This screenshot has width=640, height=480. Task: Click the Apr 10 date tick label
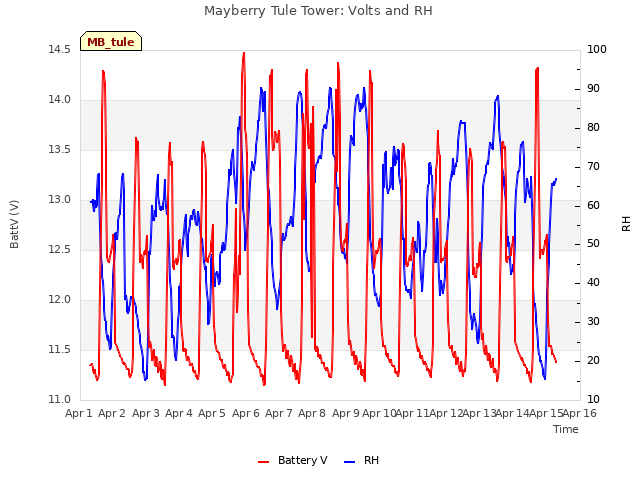point(380,413)
